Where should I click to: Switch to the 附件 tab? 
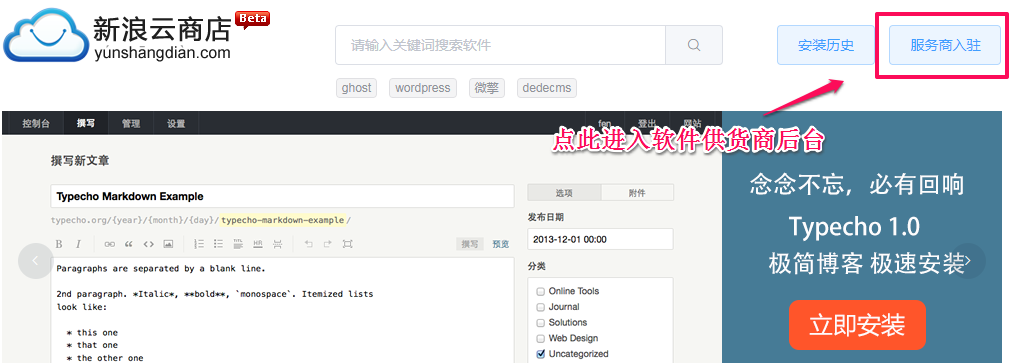(x=637, y=193)
